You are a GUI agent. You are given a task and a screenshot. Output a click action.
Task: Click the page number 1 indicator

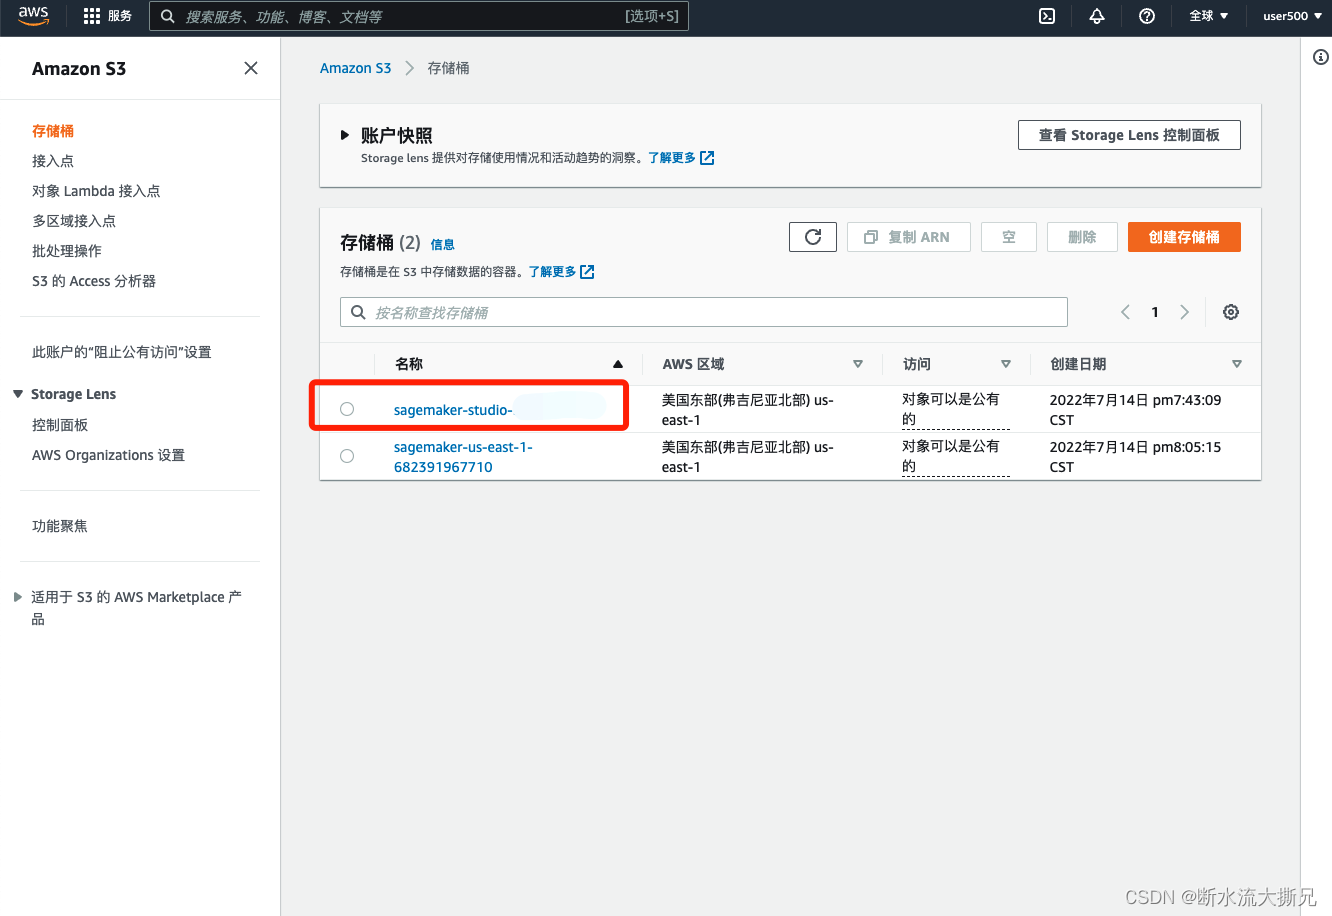click(x=1155, y=312)
